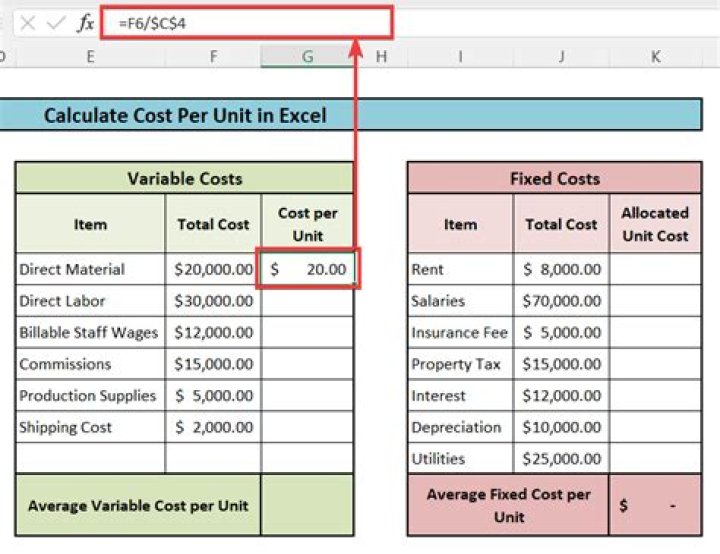Select the $ 20.00 cost per unit cell
Viewport: 720px width, 554px height.
click(308, 269)
